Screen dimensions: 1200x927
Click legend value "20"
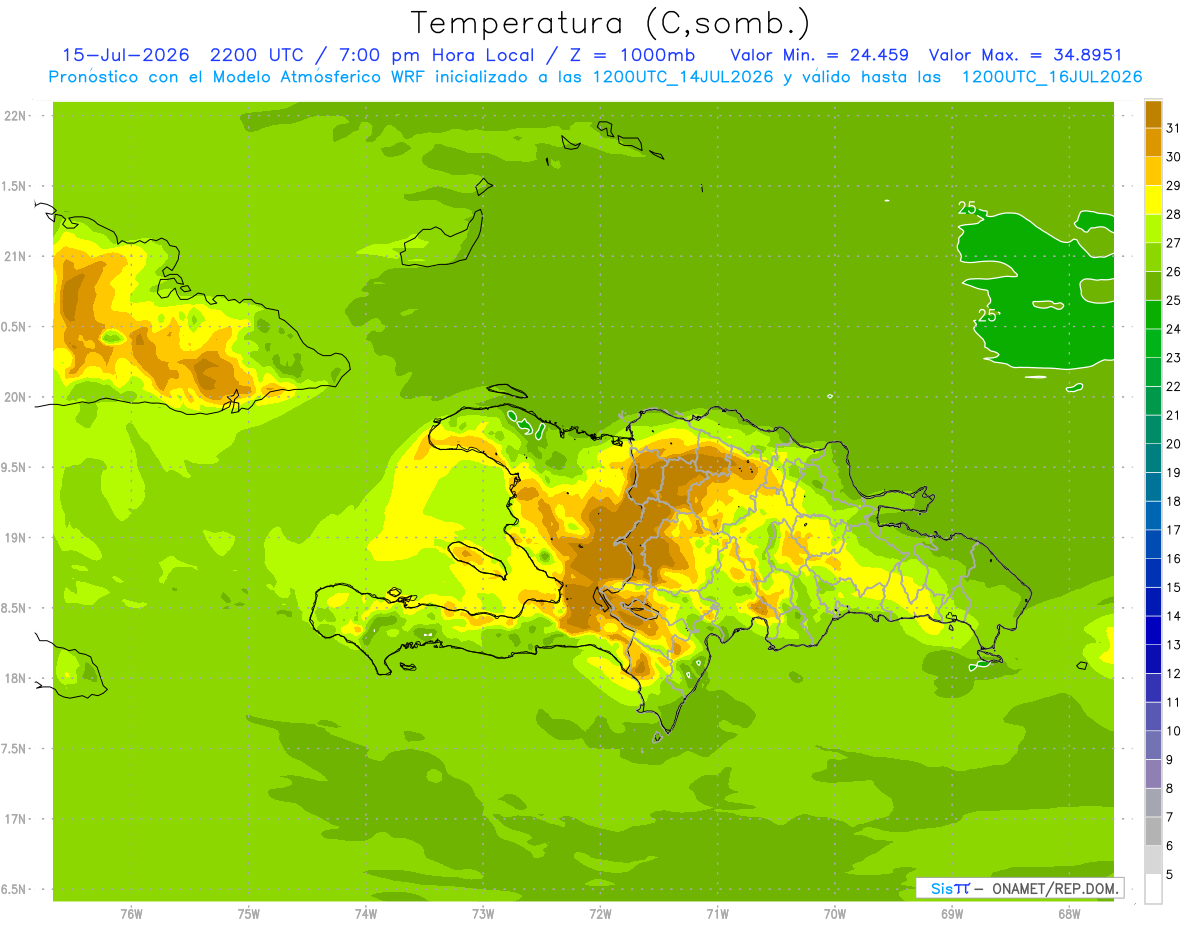[x=1173, y=444]
